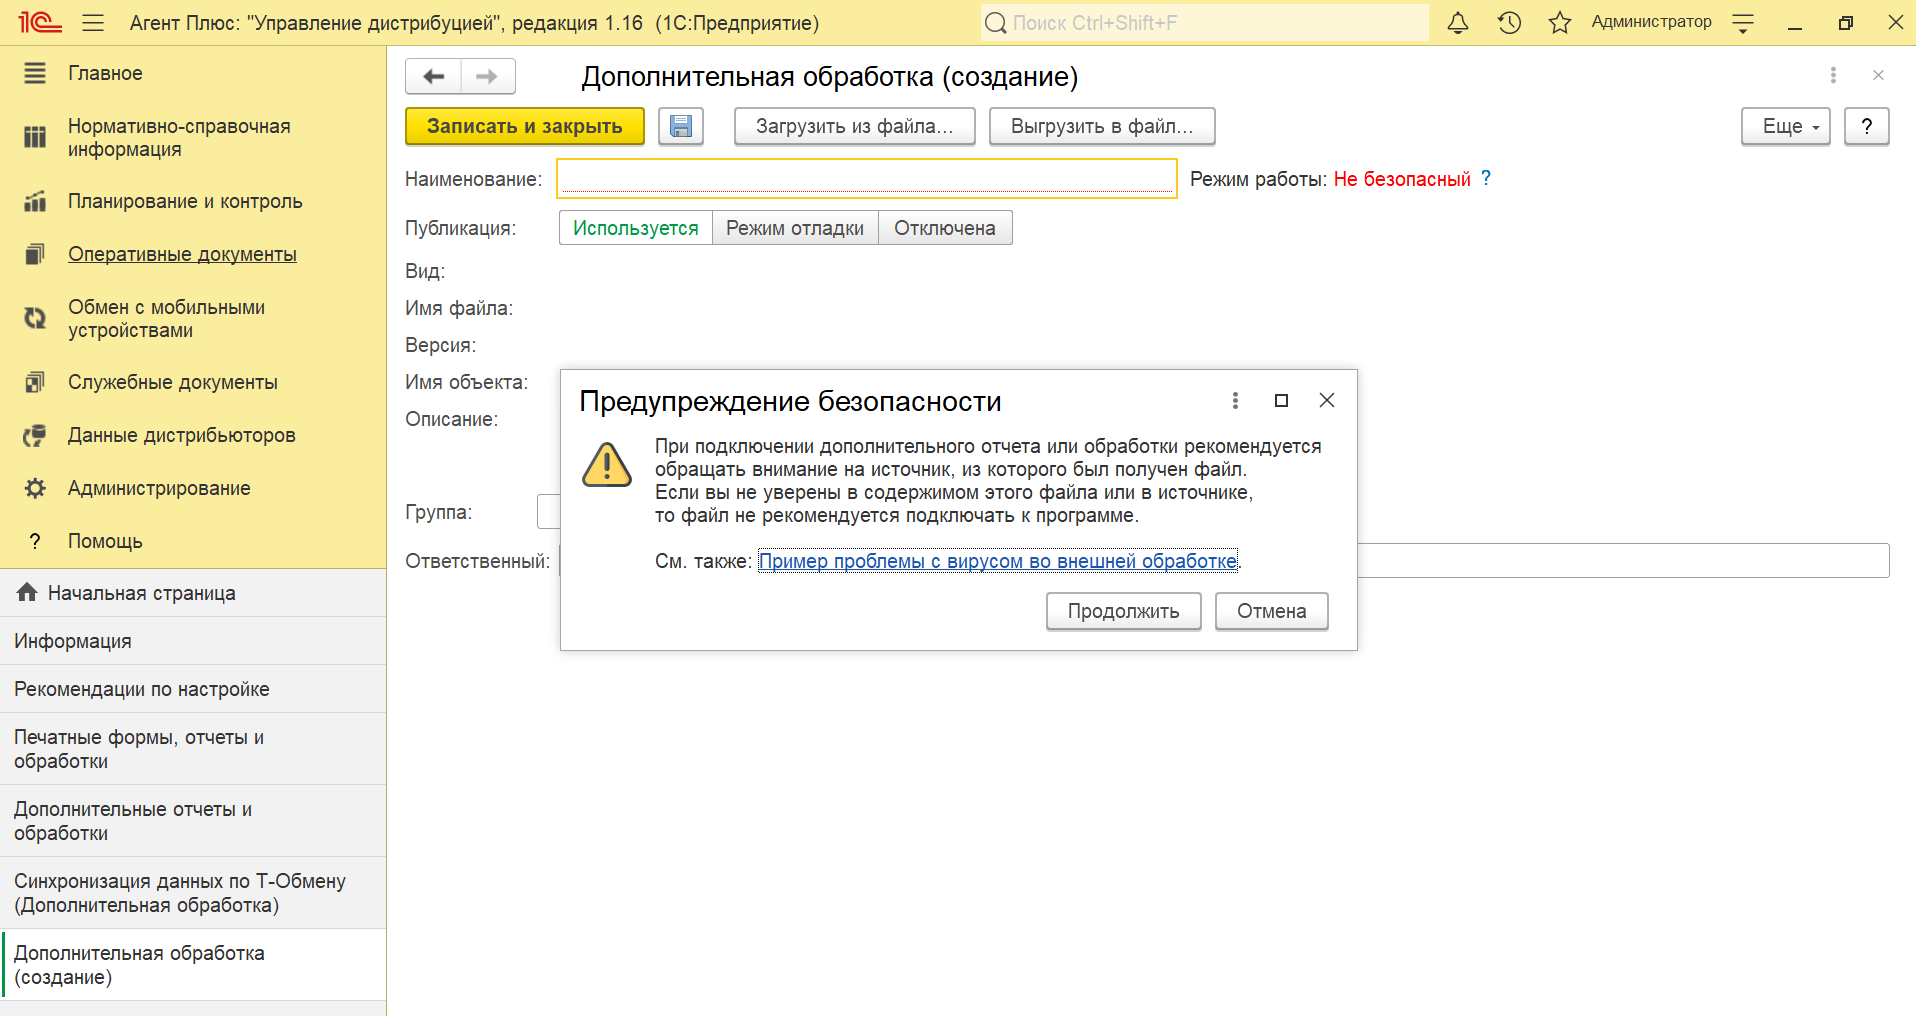Click Загрузить из файла... button
The height and width of the screenshot is (1016, 1916).
pos(855,126)
